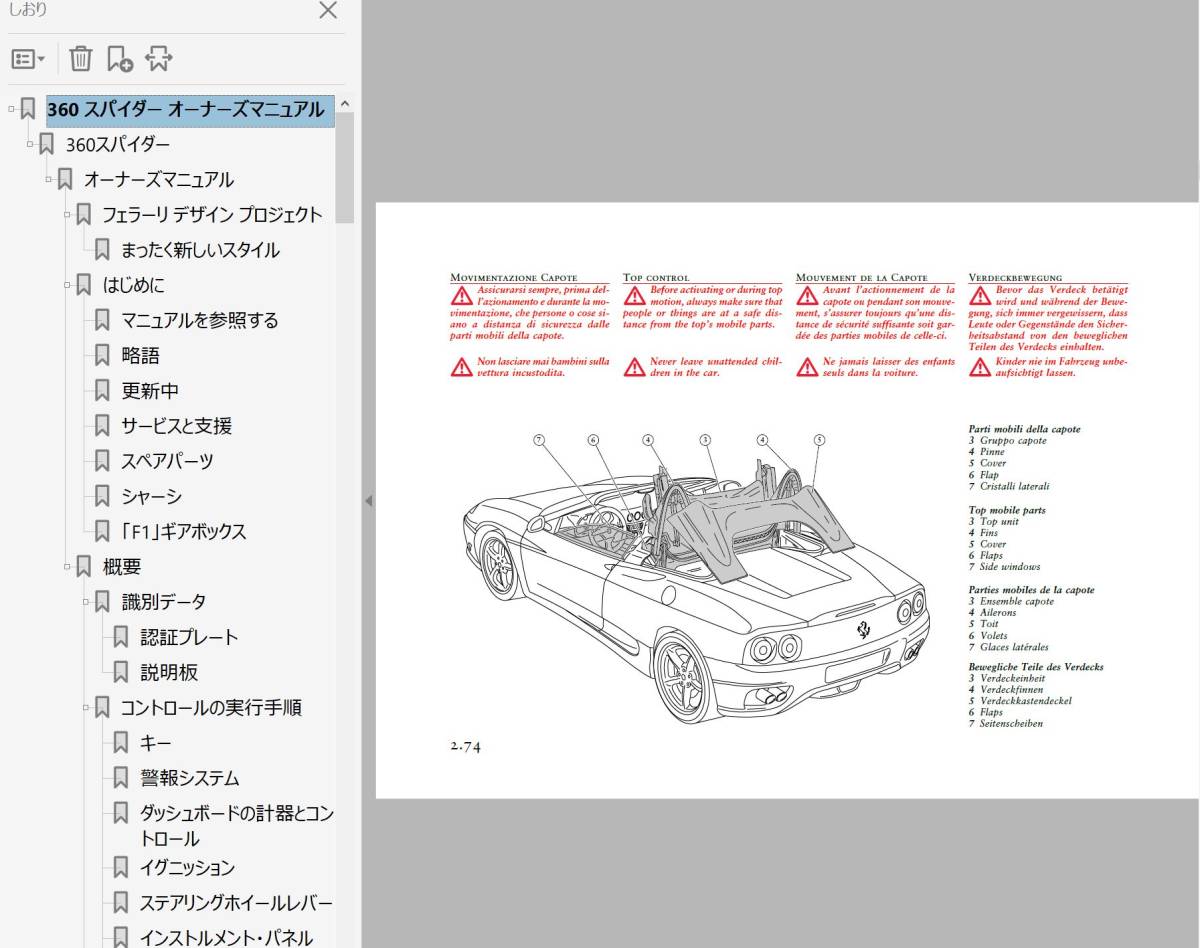This screenshot has width=1200, height=948.
Task: Click the bookmark icon beside 説明板
Action: pos(121,672)
